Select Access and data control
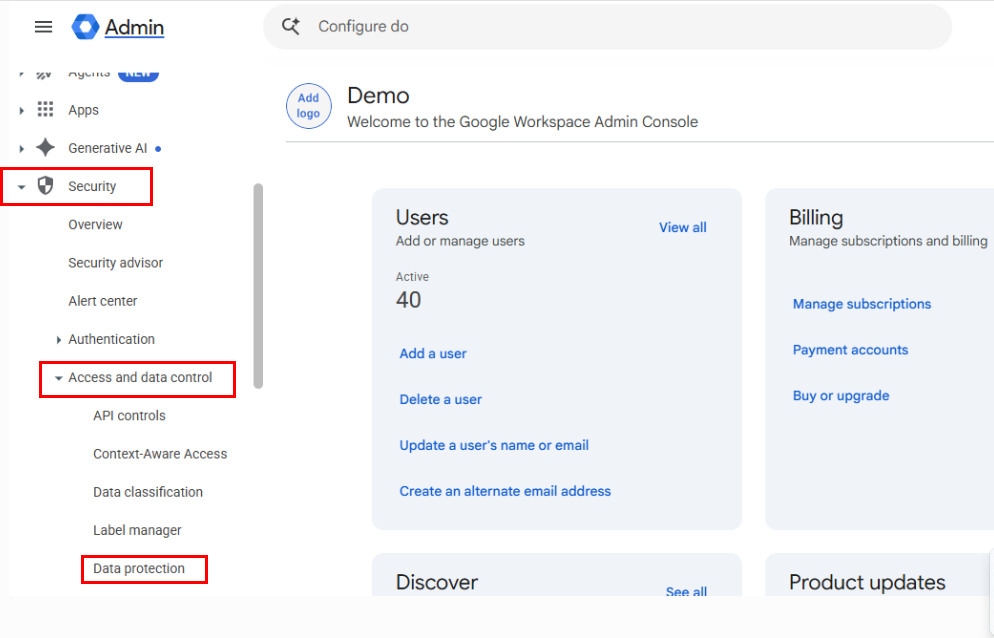The width and height of the screenshot is (994, 638). (x=140, y=377)
